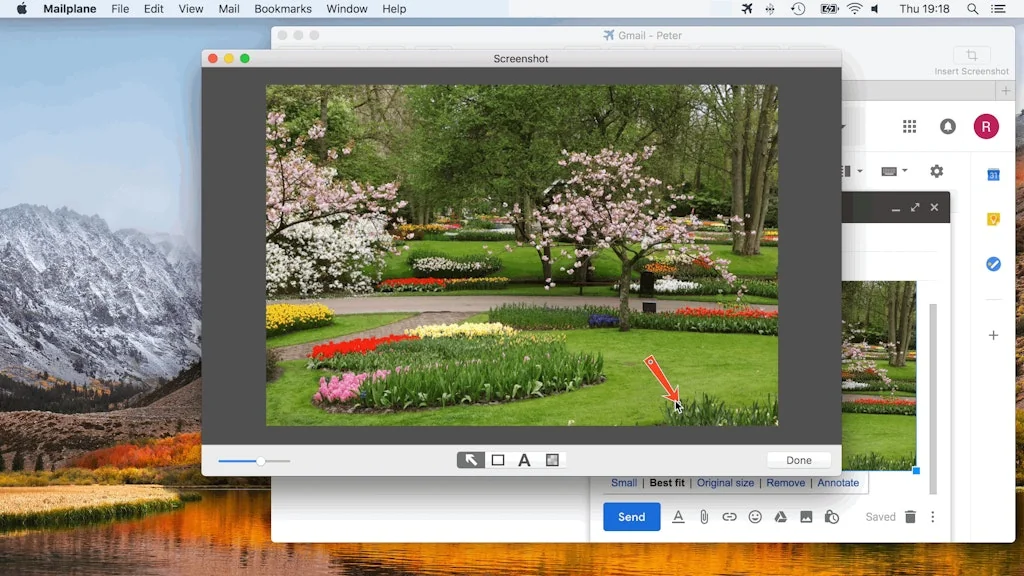Select the blur/pixelate tool
This screenshot has width=1024, height=576.
(x=552, y=460)
